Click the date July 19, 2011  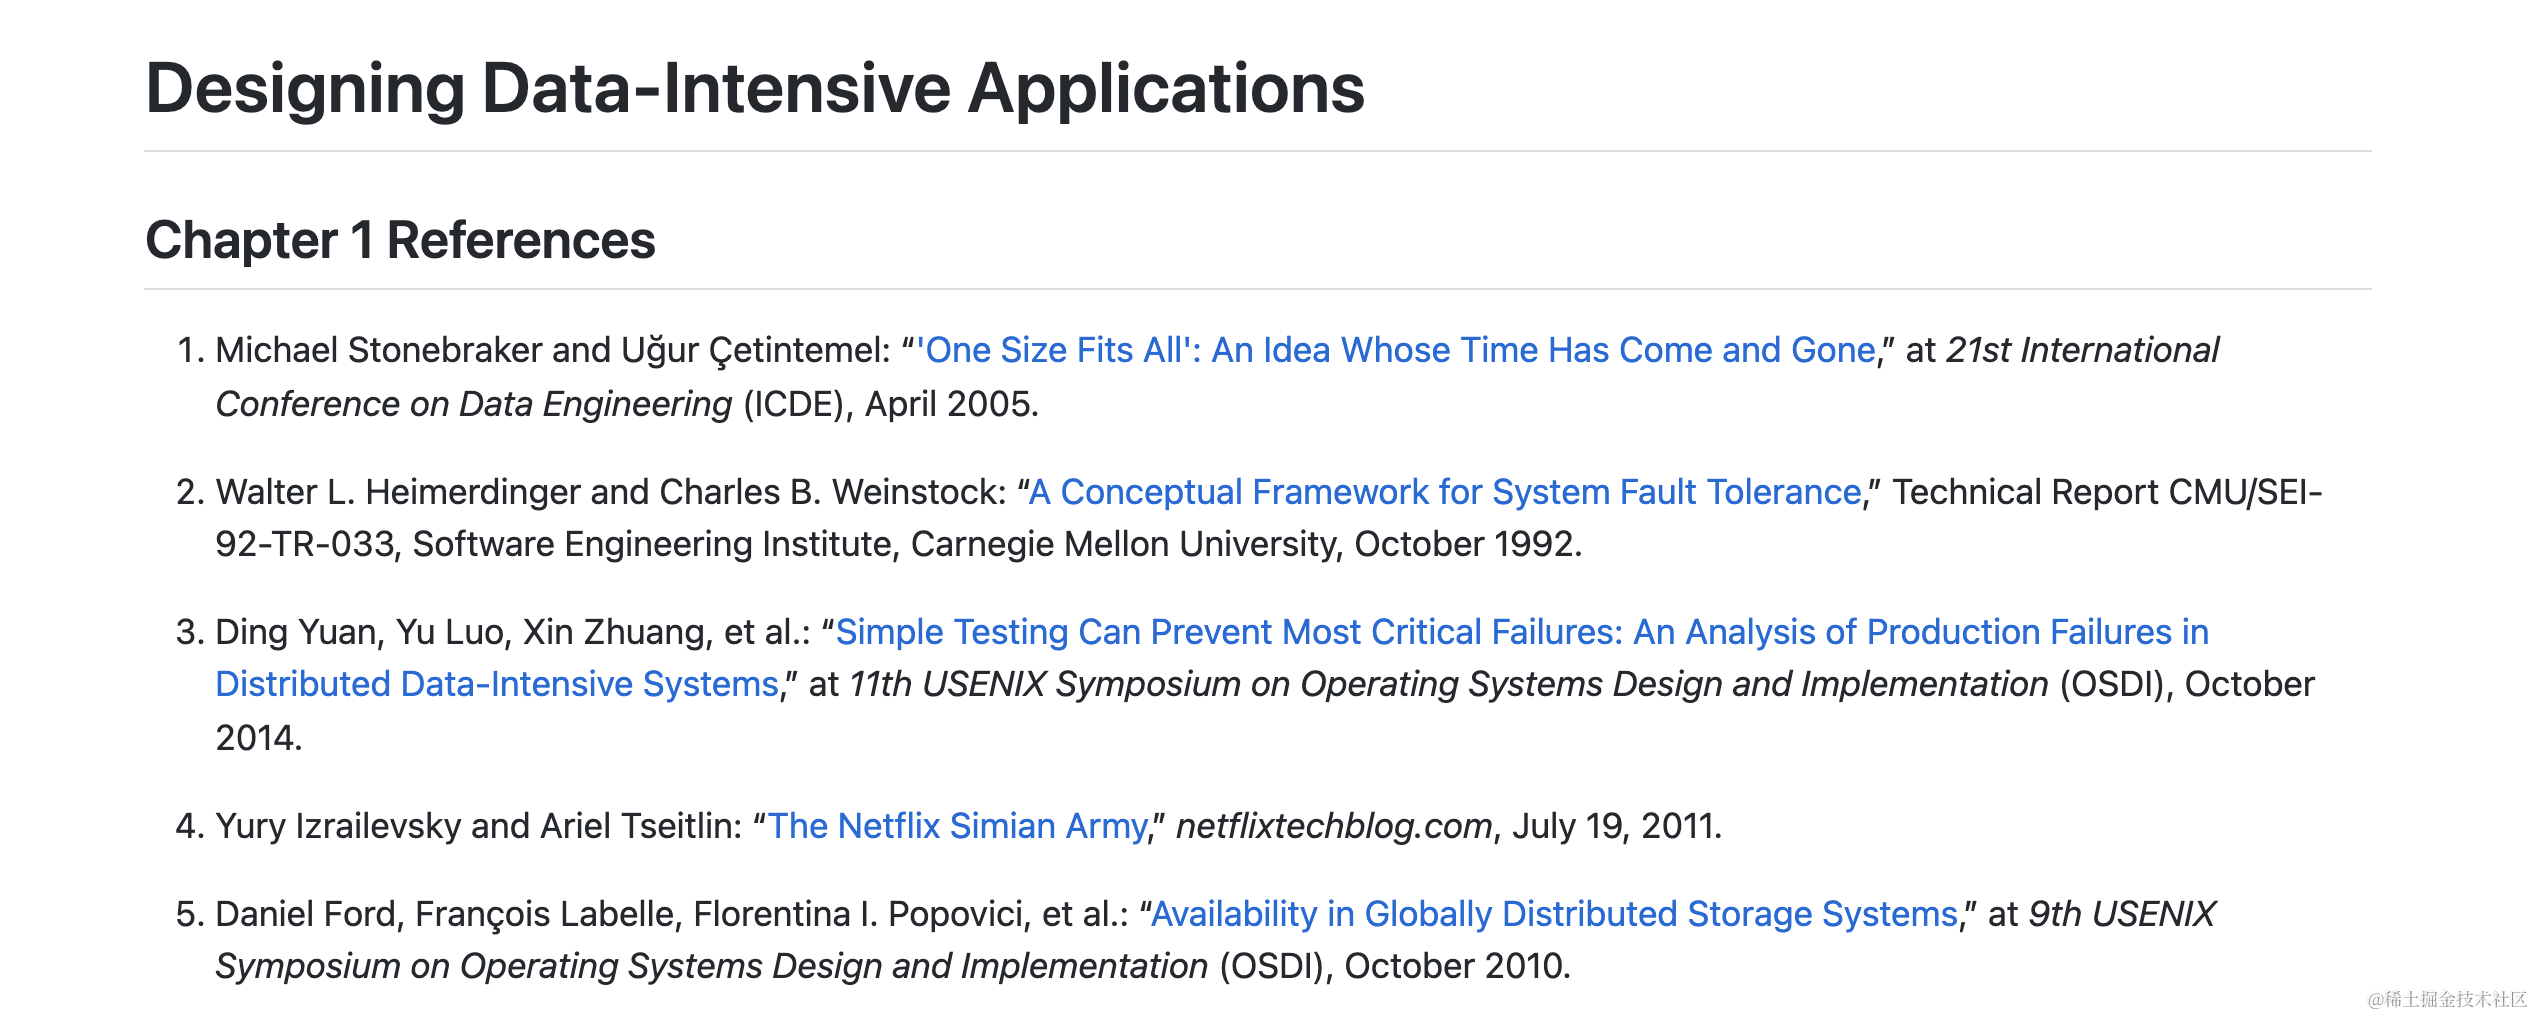tap(1614, 826)
